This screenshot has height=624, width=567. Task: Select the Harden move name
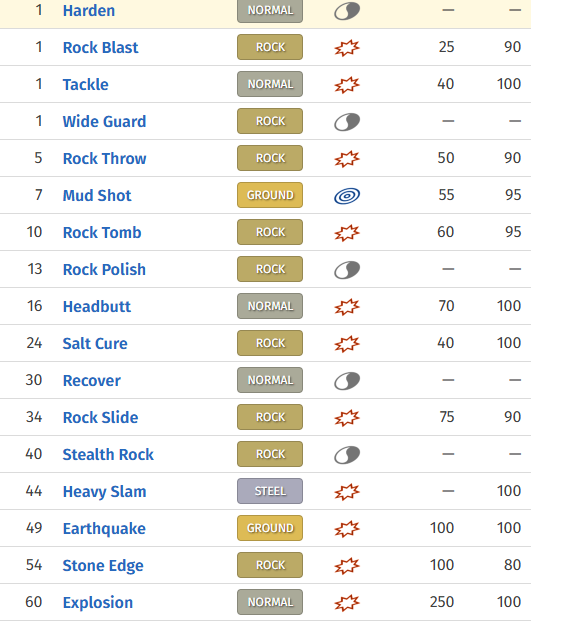coord(89,10)
